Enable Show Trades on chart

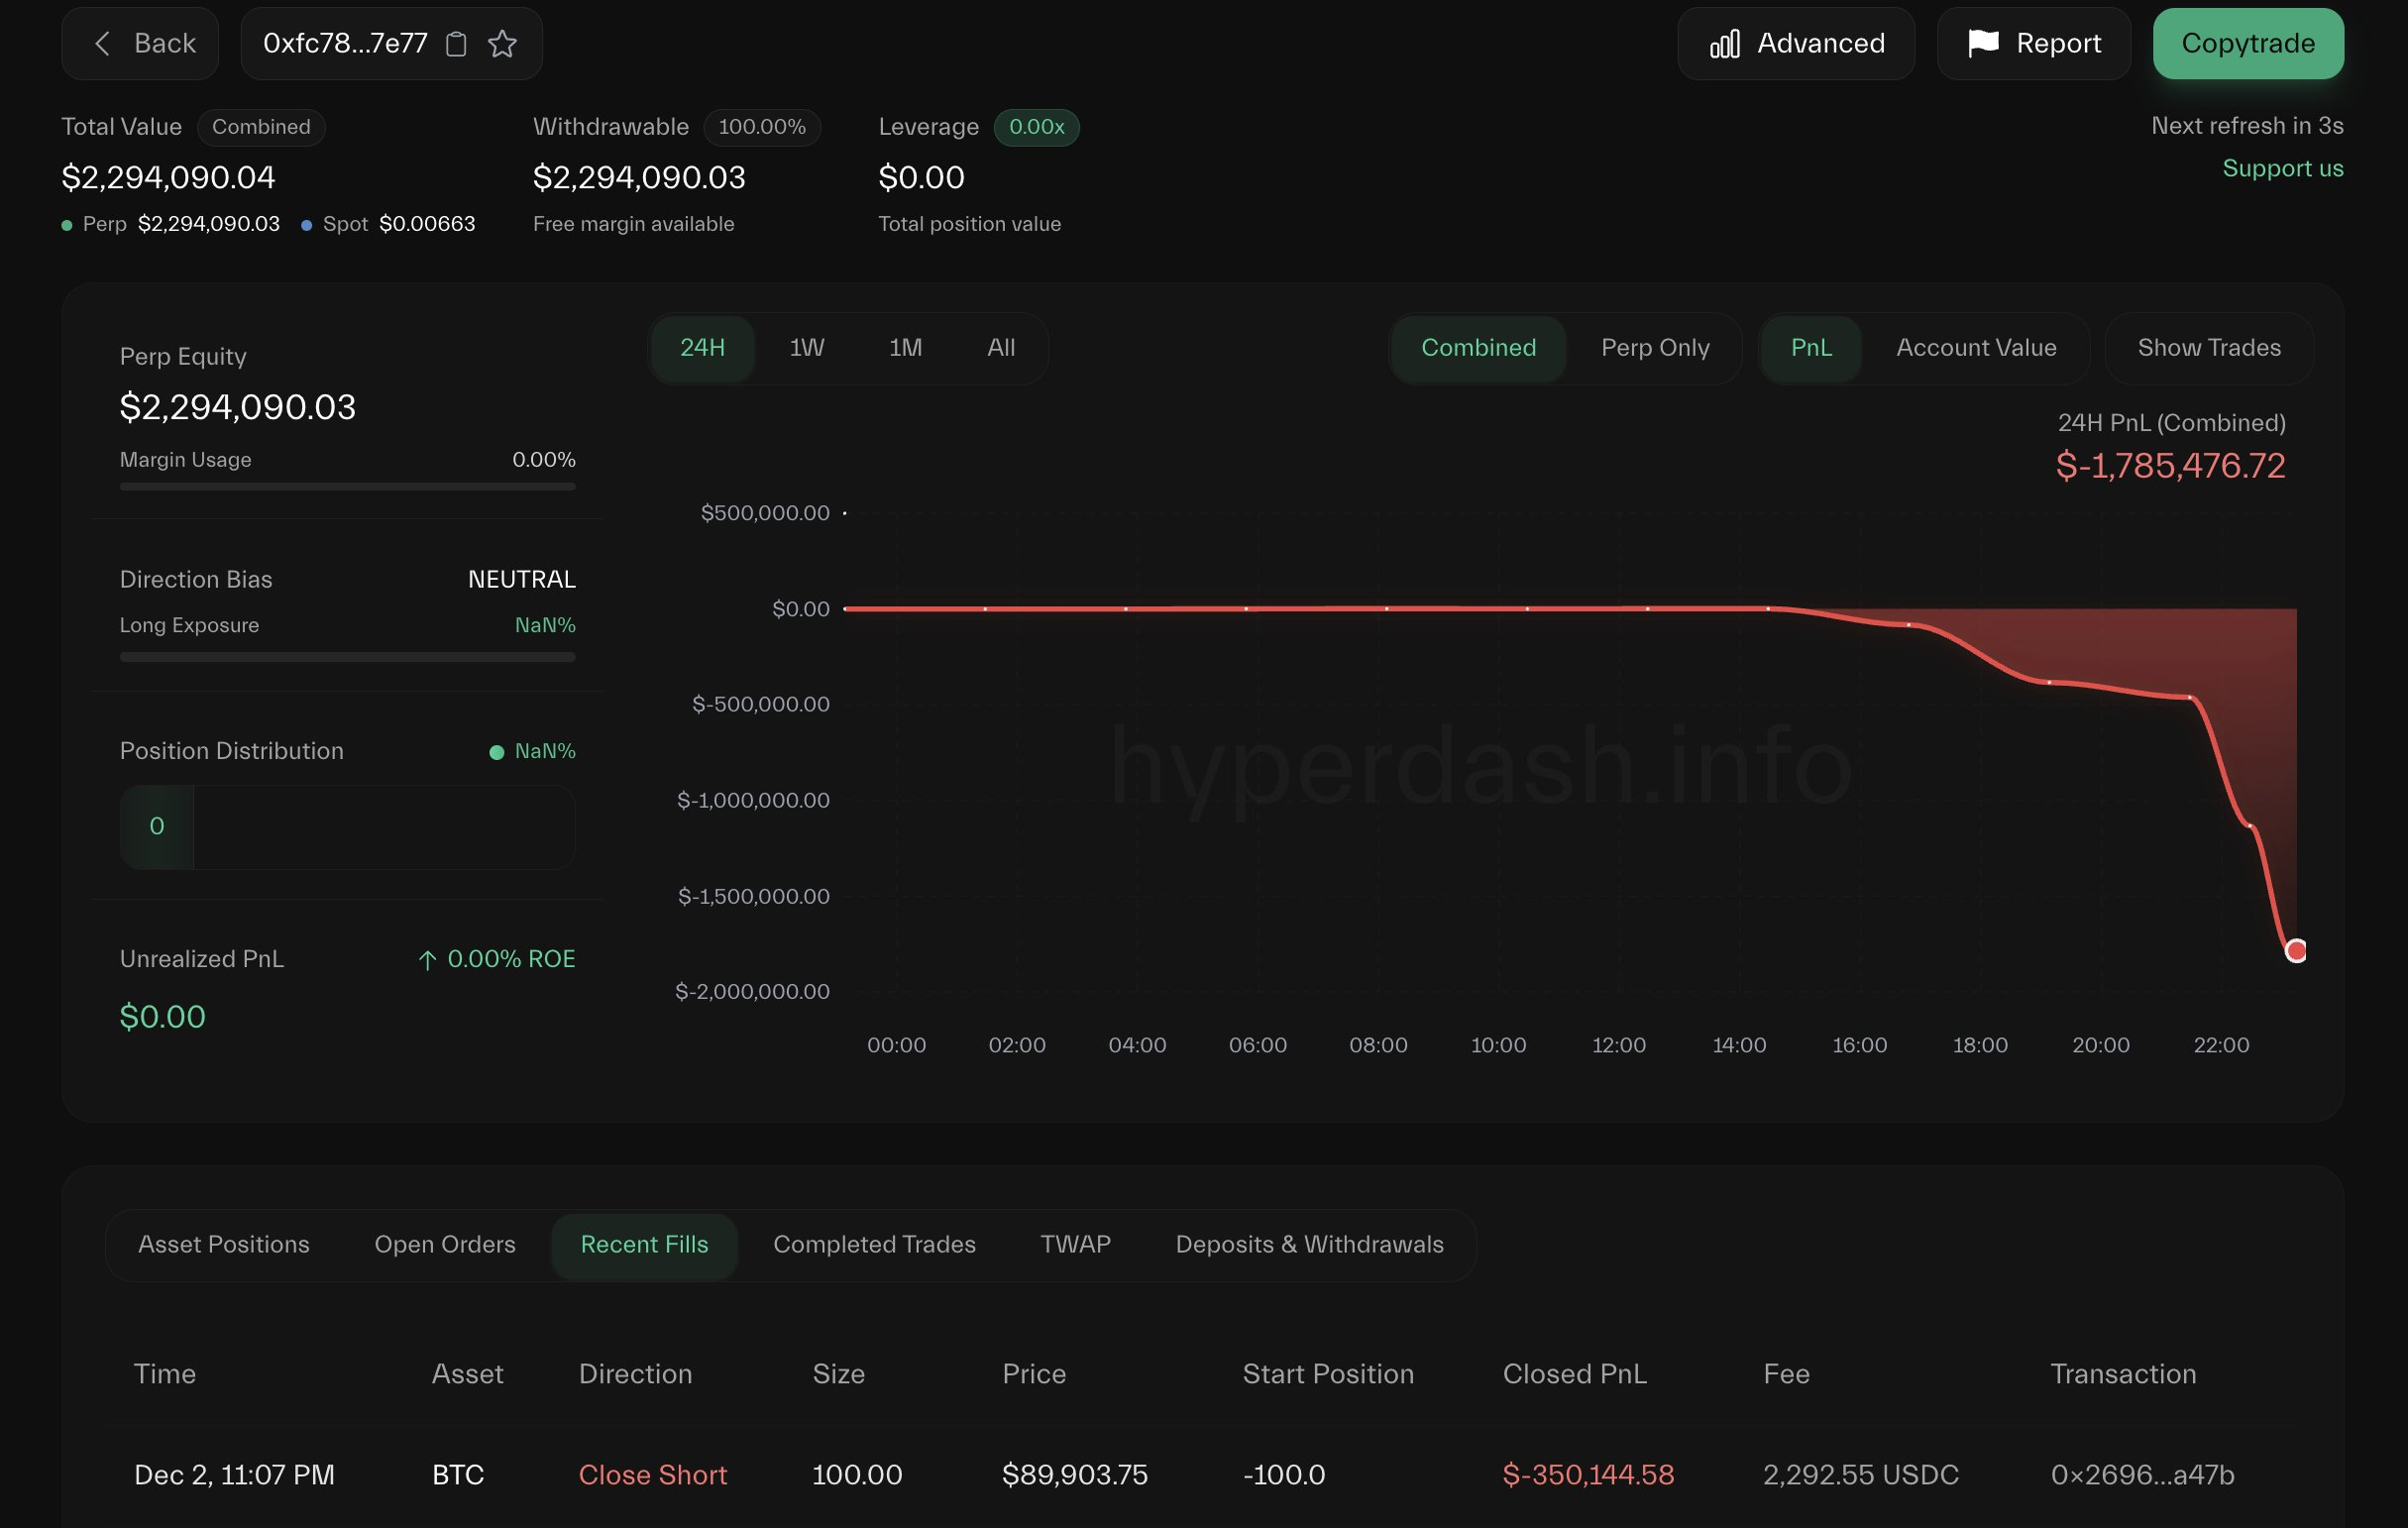click(x=2209, y=348)
